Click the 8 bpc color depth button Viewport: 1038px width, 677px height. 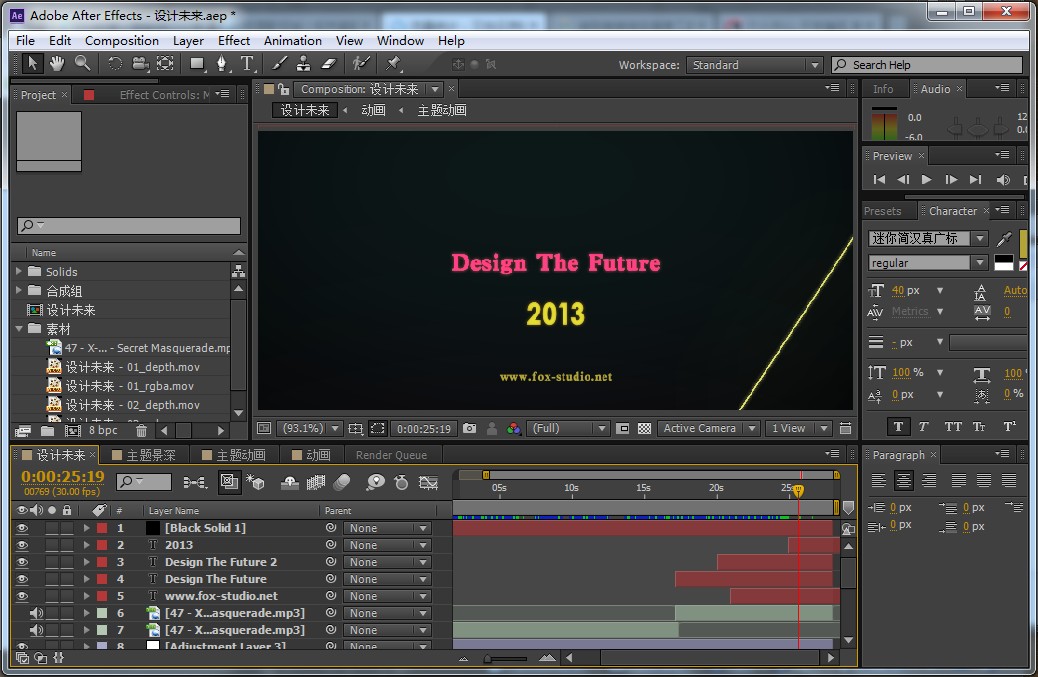(x=103, y=430)
